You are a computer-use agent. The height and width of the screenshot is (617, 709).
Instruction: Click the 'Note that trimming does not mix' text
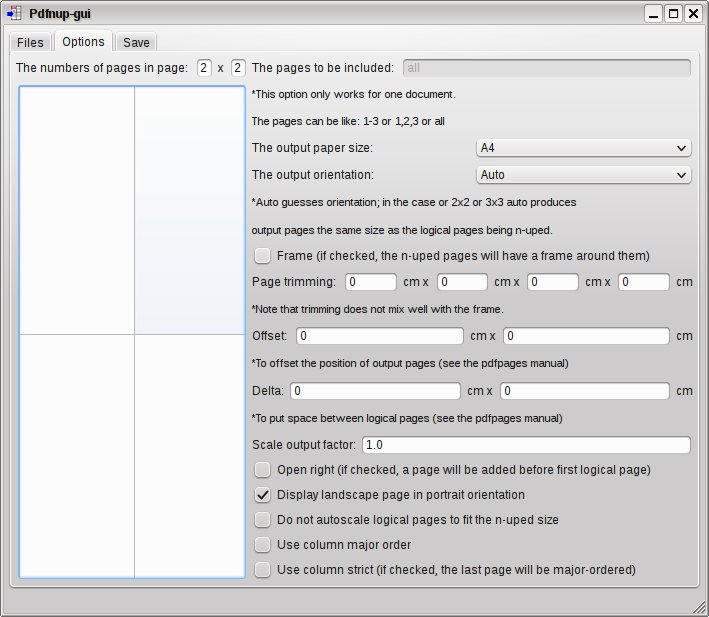click(378, 309)
